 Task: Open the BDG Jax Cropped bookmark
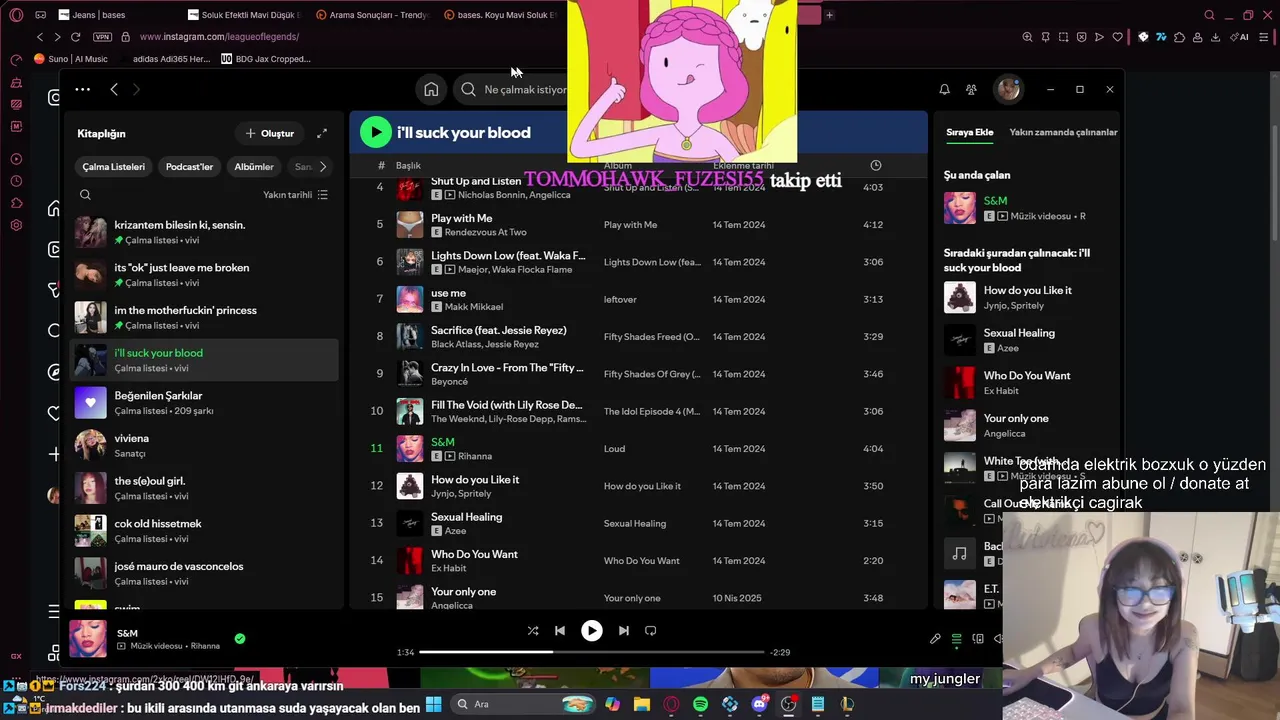tap(266, 59)
